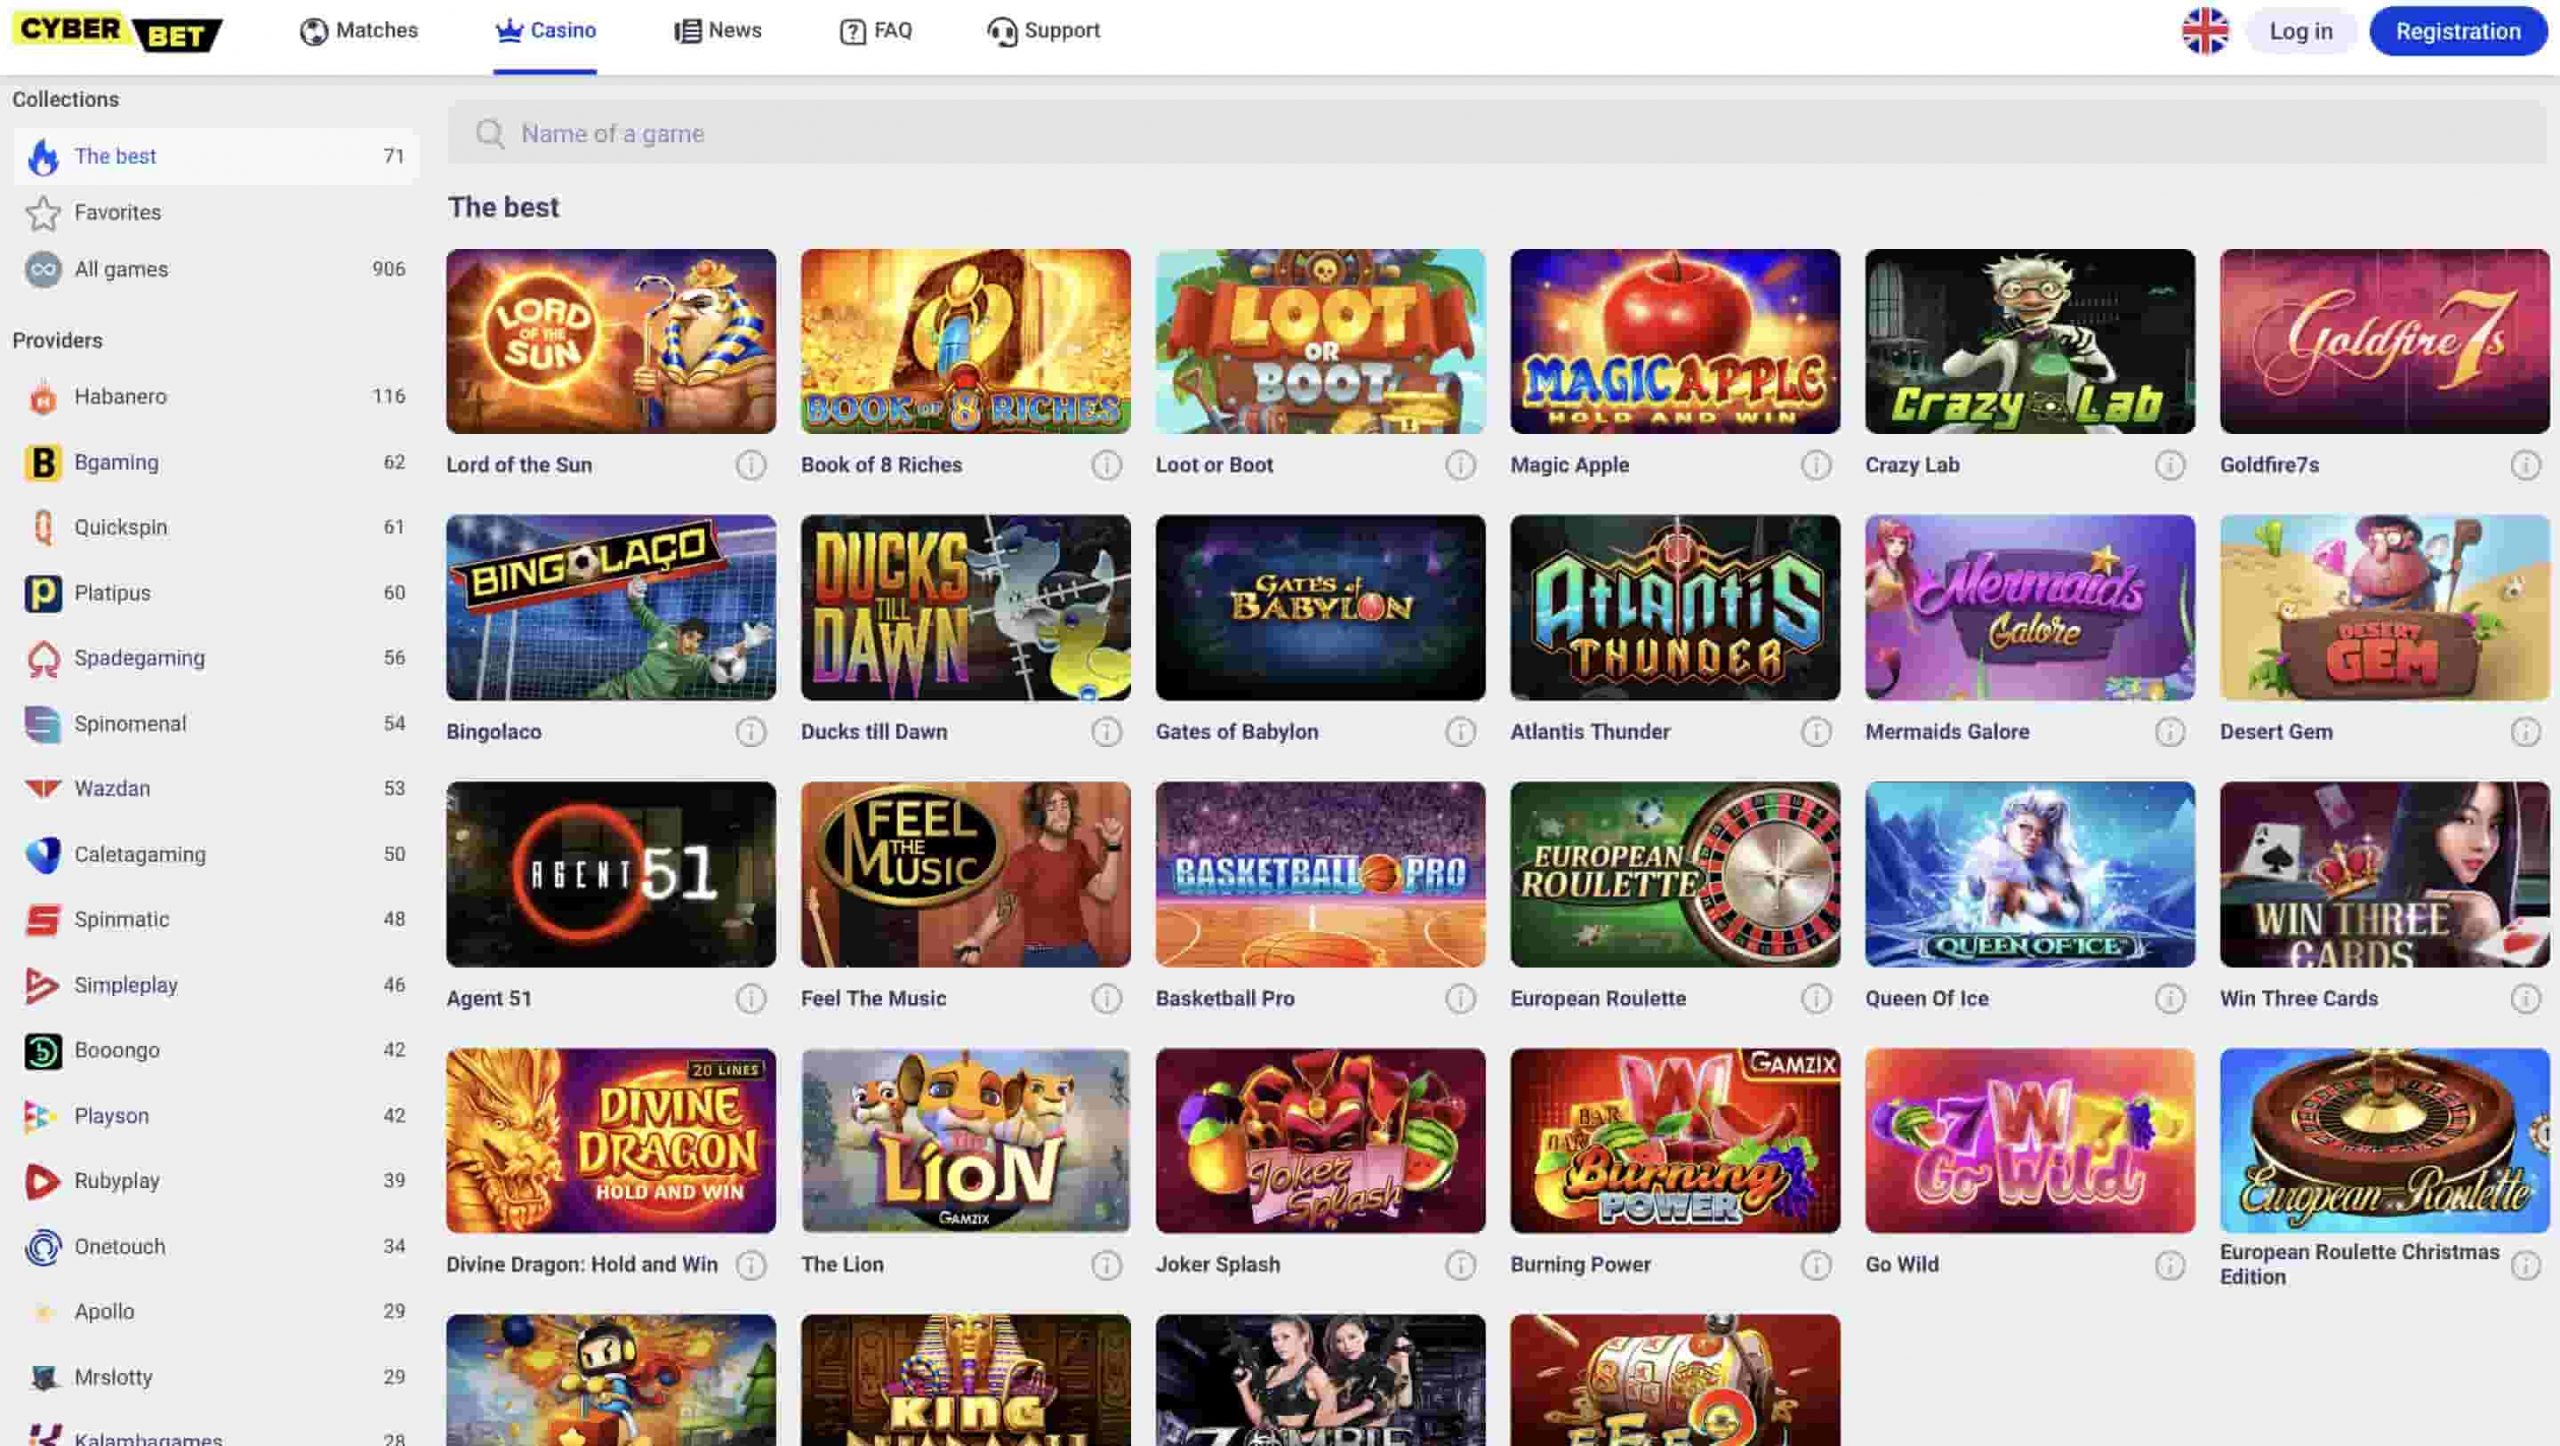Filter by Apollo provider

[216, 1312]
